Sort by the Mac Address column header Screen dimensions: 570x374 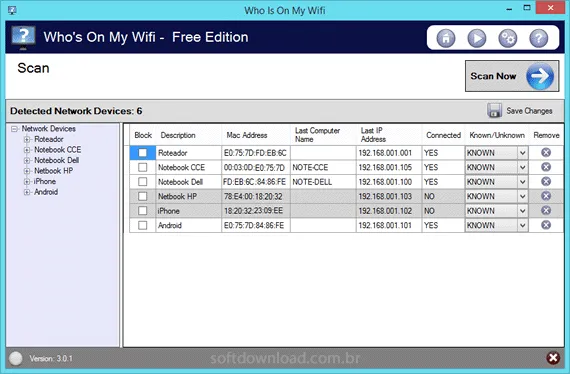(247, 135)
